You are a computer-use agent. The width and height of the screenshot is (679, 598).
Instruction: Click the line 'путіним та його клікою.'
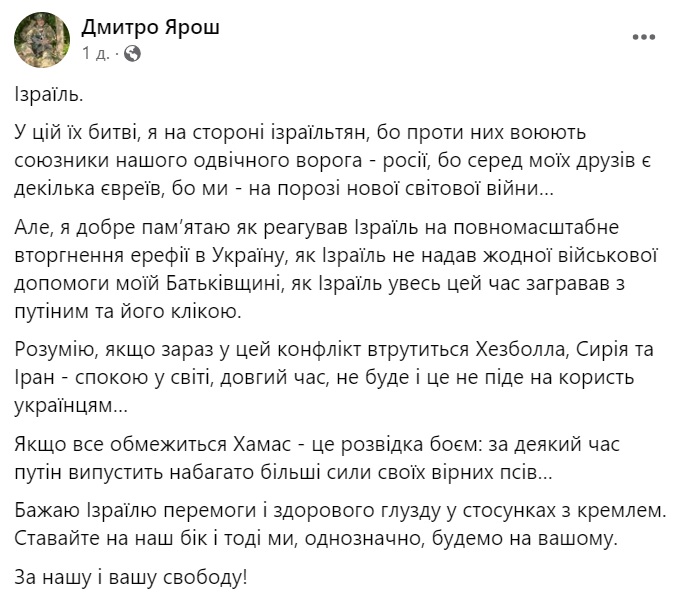pos(128,311)
